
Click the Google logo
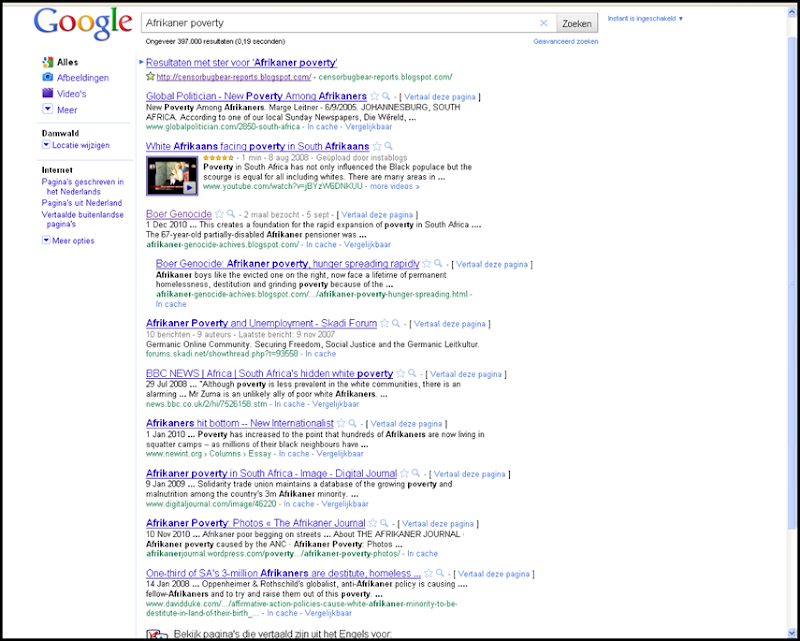click(83, 23)
